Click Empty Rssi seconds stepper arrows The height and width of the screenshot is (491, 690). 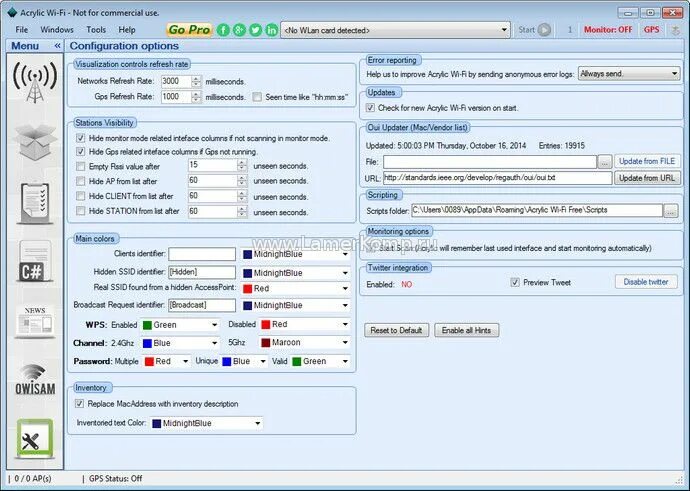pyautogui.click(x=242, y=165)
